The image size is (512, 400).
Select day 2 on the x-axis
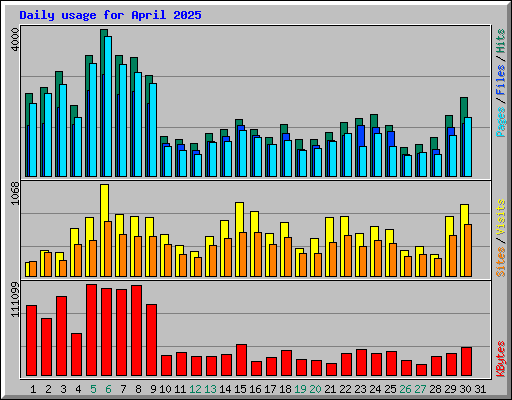point(48,389)
